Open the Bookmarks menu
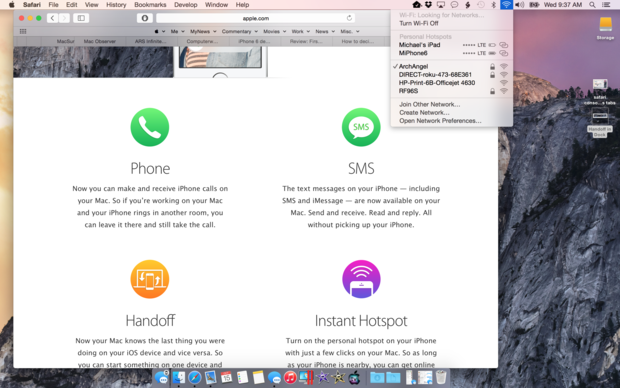 [x=150, y=5]
